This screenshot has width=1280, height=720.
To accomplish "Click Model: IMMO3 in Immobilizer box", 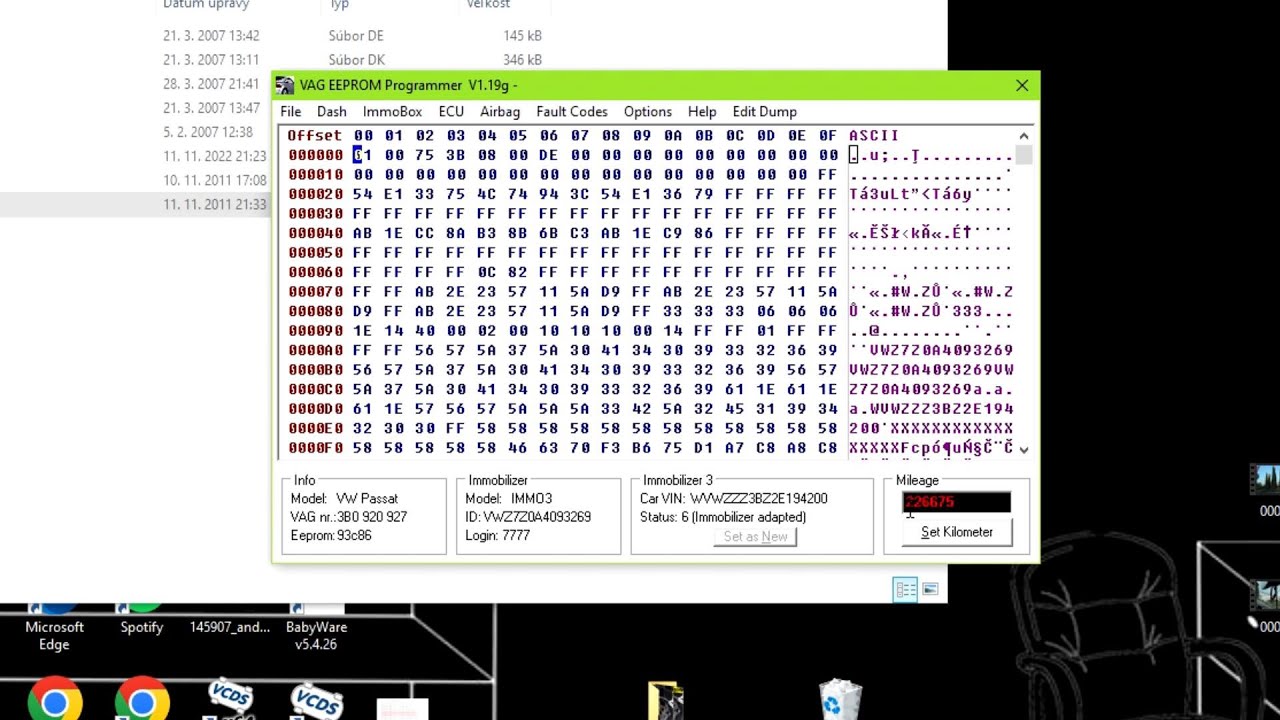I will point(508,498).
